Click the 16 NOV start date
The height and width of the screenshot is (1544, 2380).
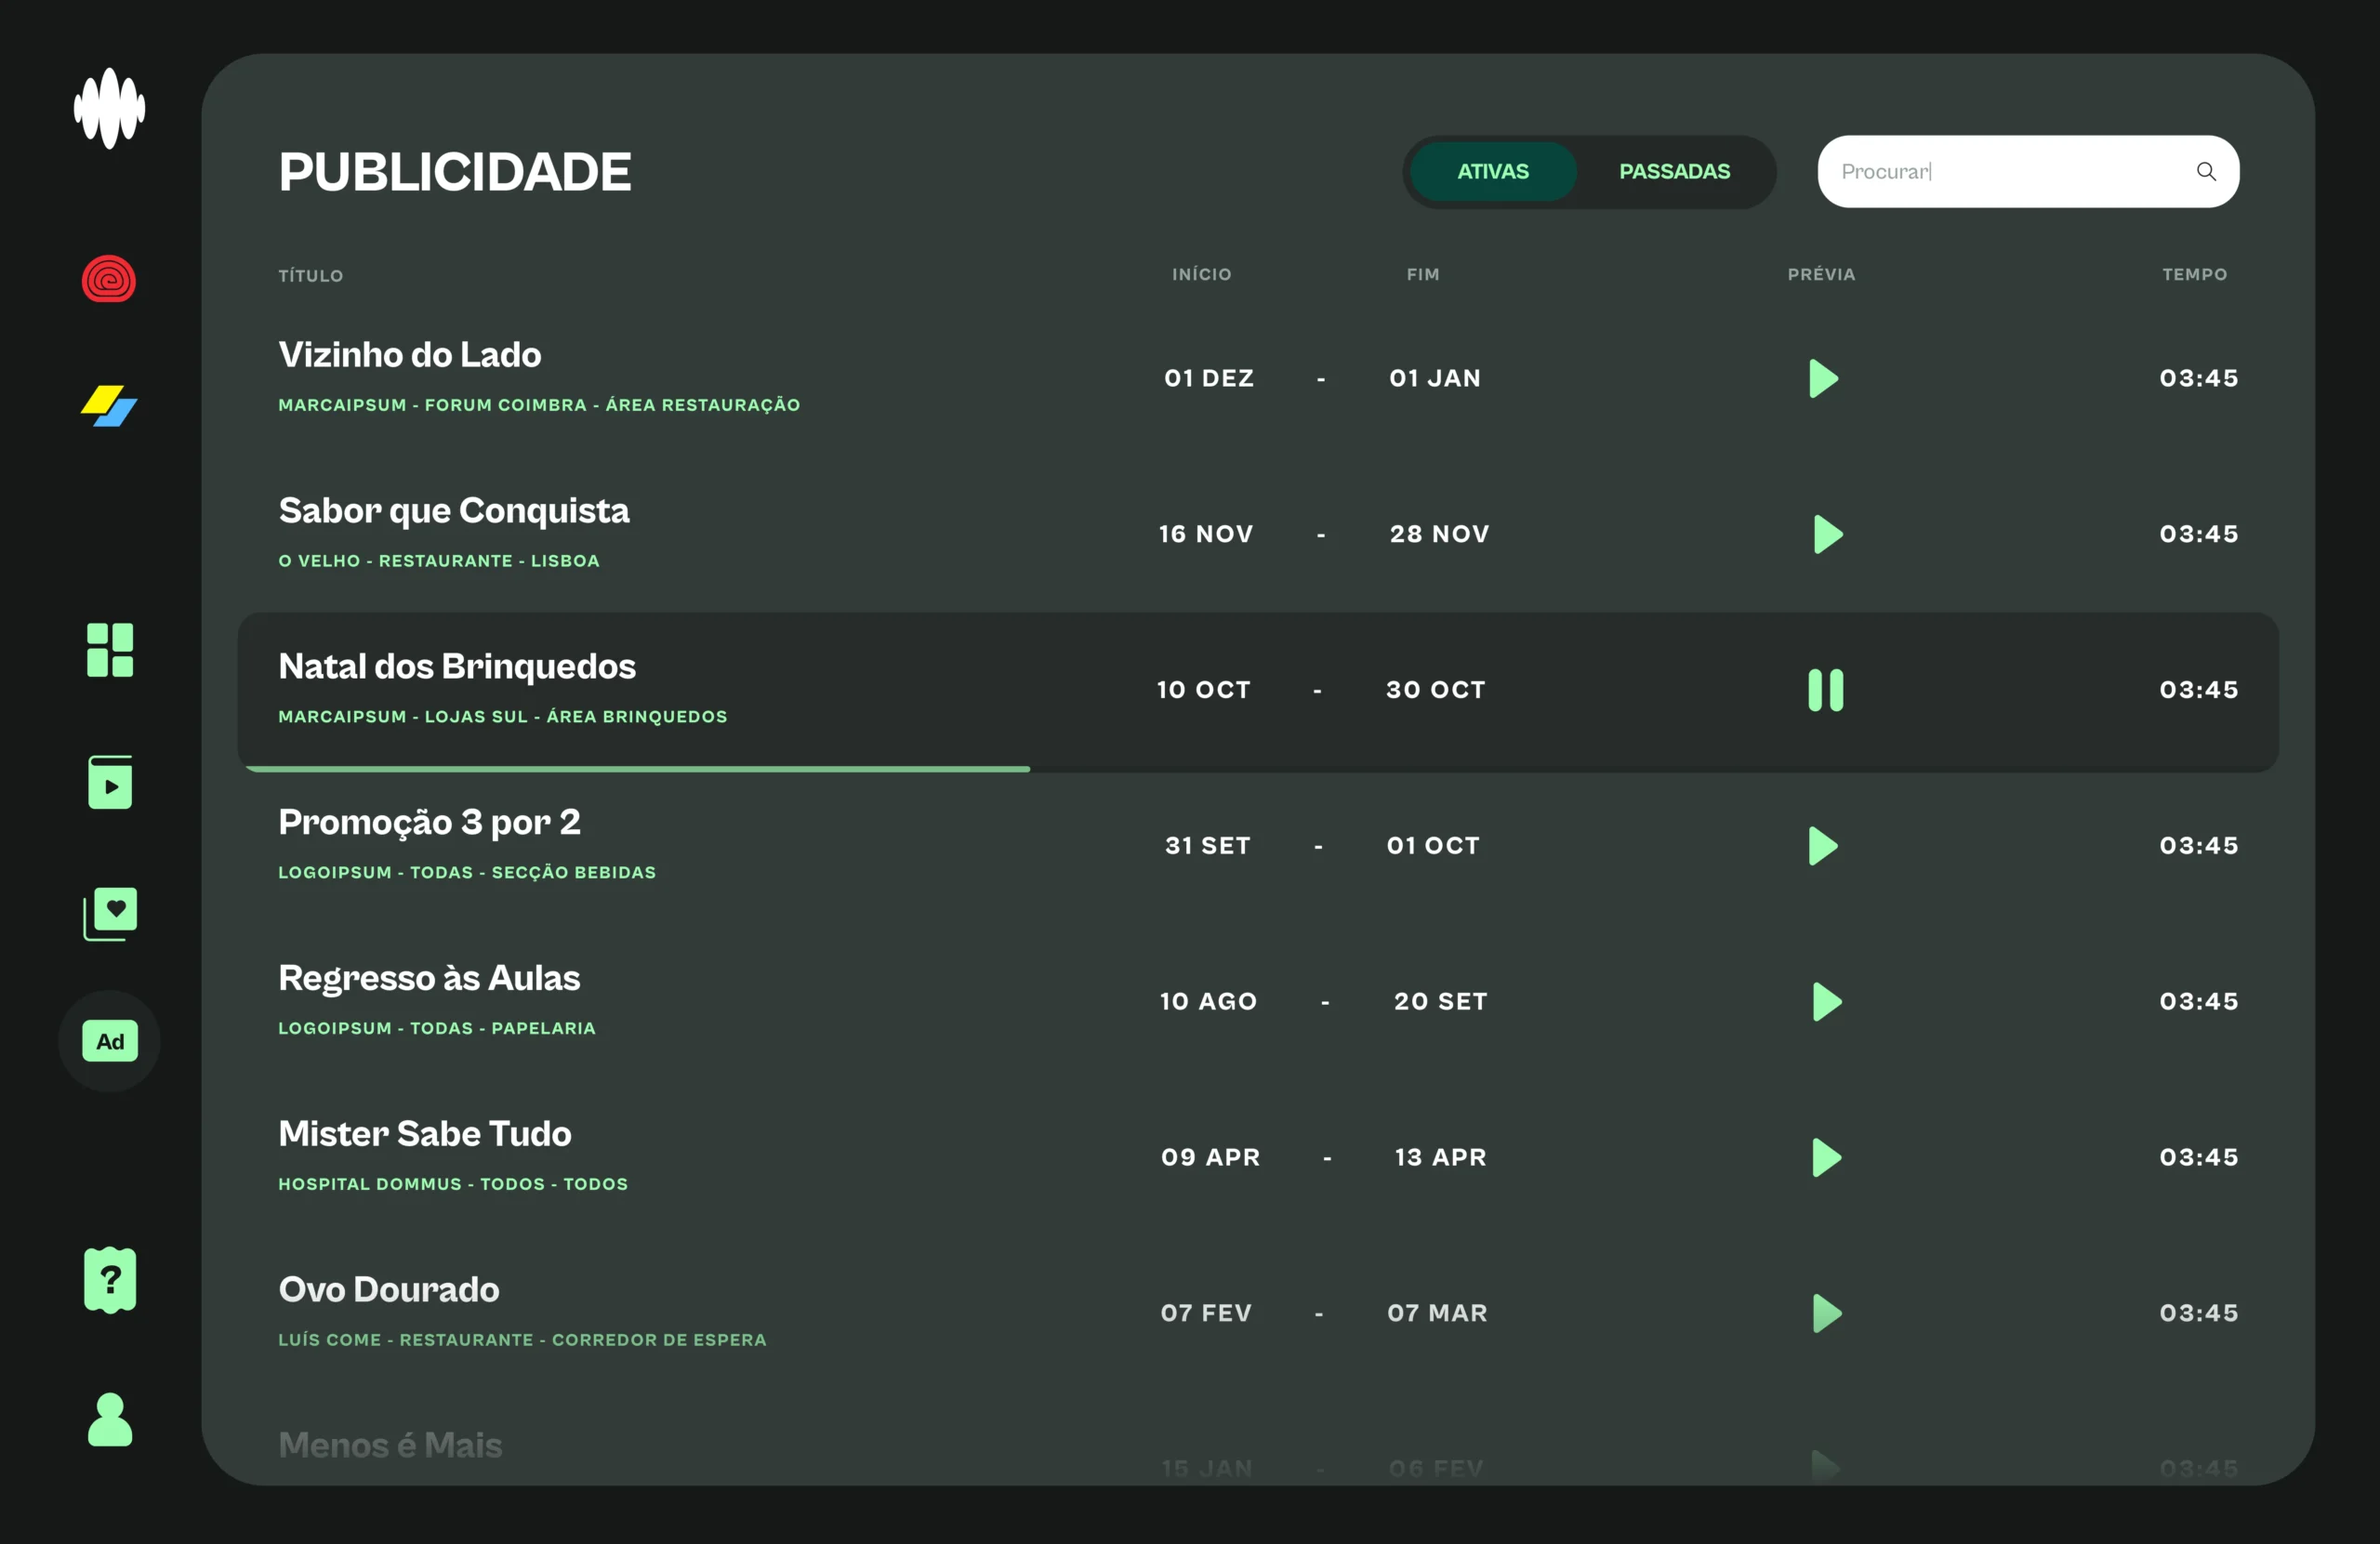coord(1206,534)
